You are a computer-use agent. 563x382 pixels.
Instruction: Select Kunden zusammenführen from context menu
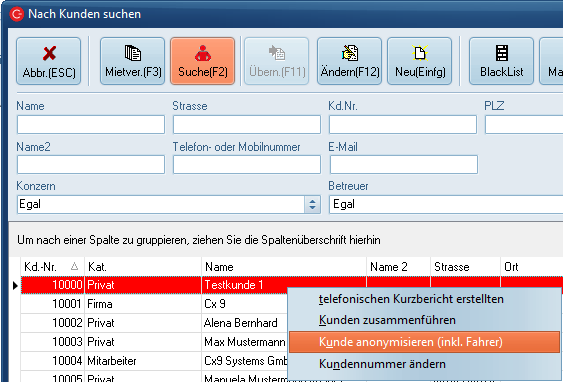tap(424, 320)
